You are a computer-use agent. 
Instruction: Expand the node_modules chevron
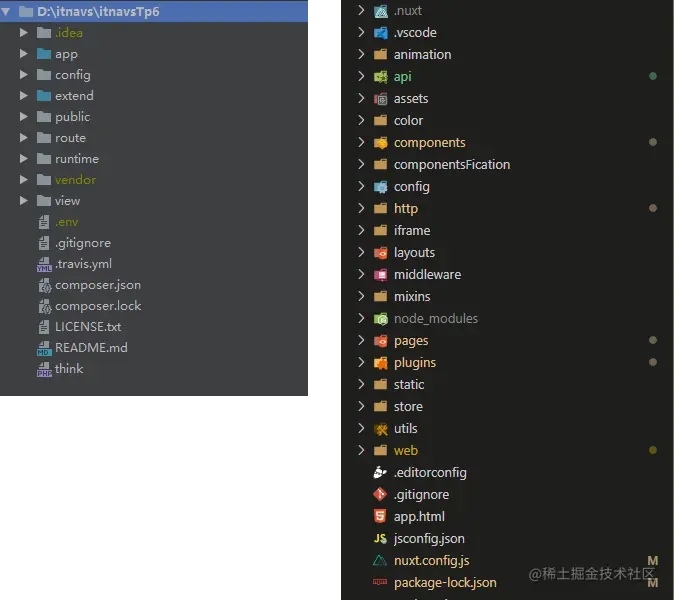click(361, 318)
